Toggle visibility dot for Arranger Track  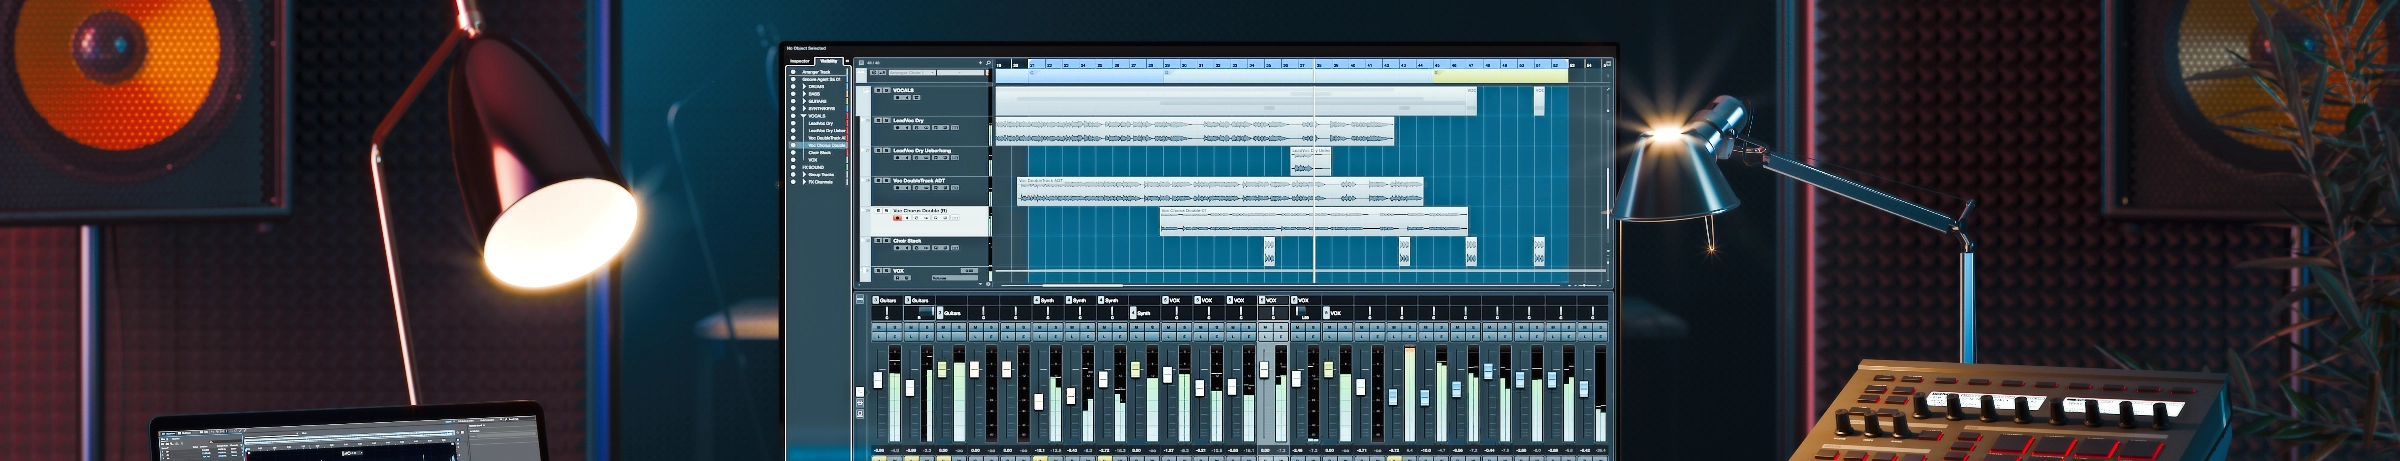coord(793,72)
